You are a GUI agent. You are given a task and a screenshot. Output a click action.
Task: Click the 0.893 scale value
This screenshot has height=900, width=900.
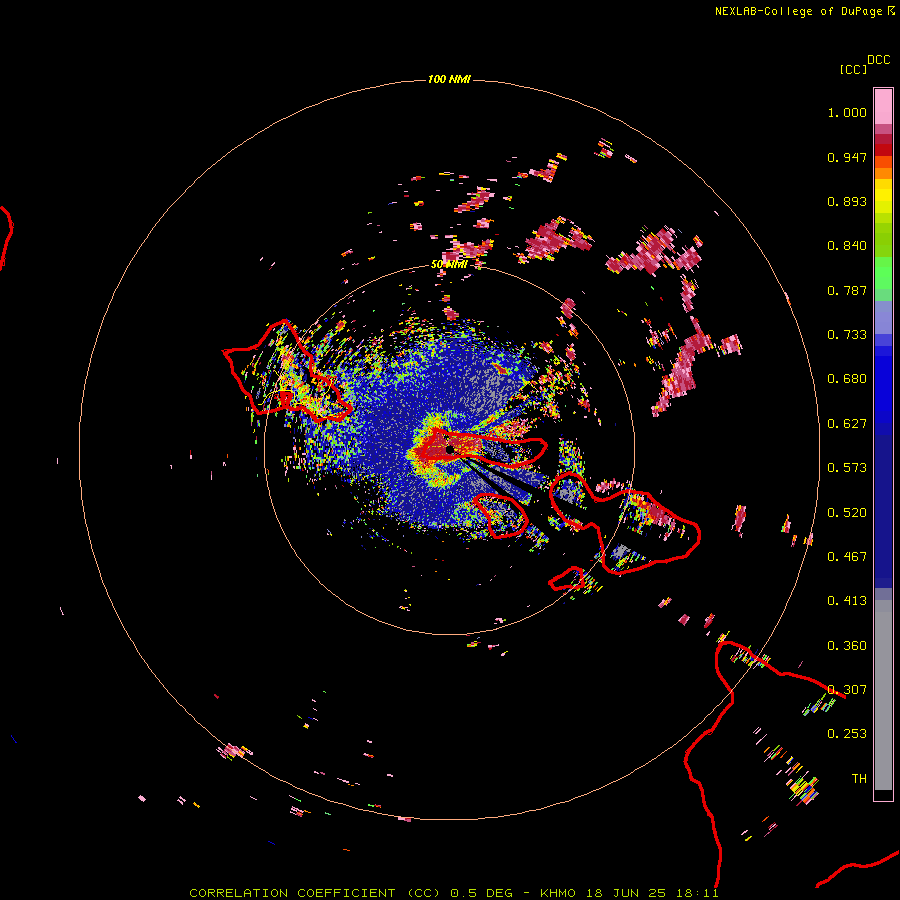pos(847,201)
